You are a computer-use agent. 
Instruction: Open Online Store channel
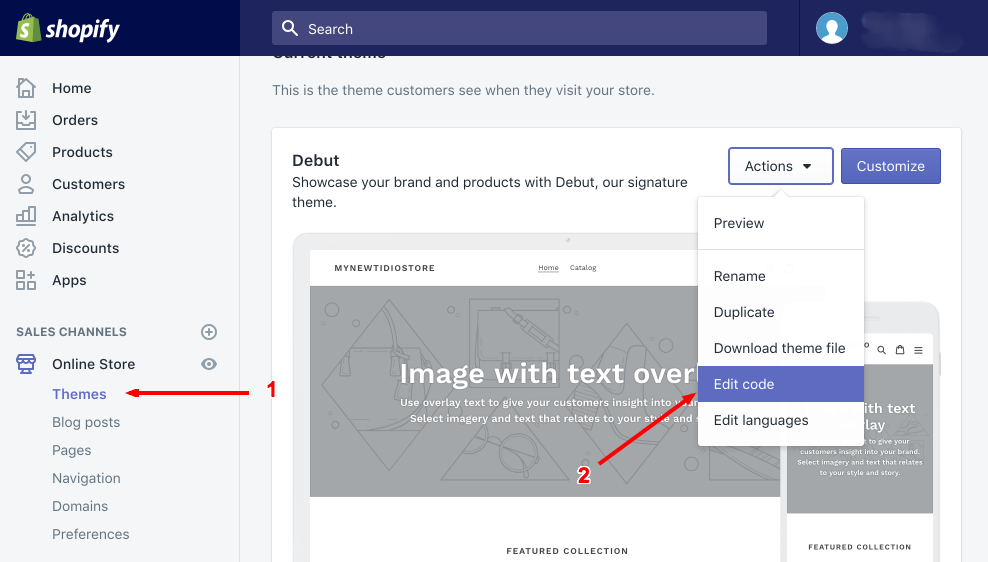[x=94, y=364]
